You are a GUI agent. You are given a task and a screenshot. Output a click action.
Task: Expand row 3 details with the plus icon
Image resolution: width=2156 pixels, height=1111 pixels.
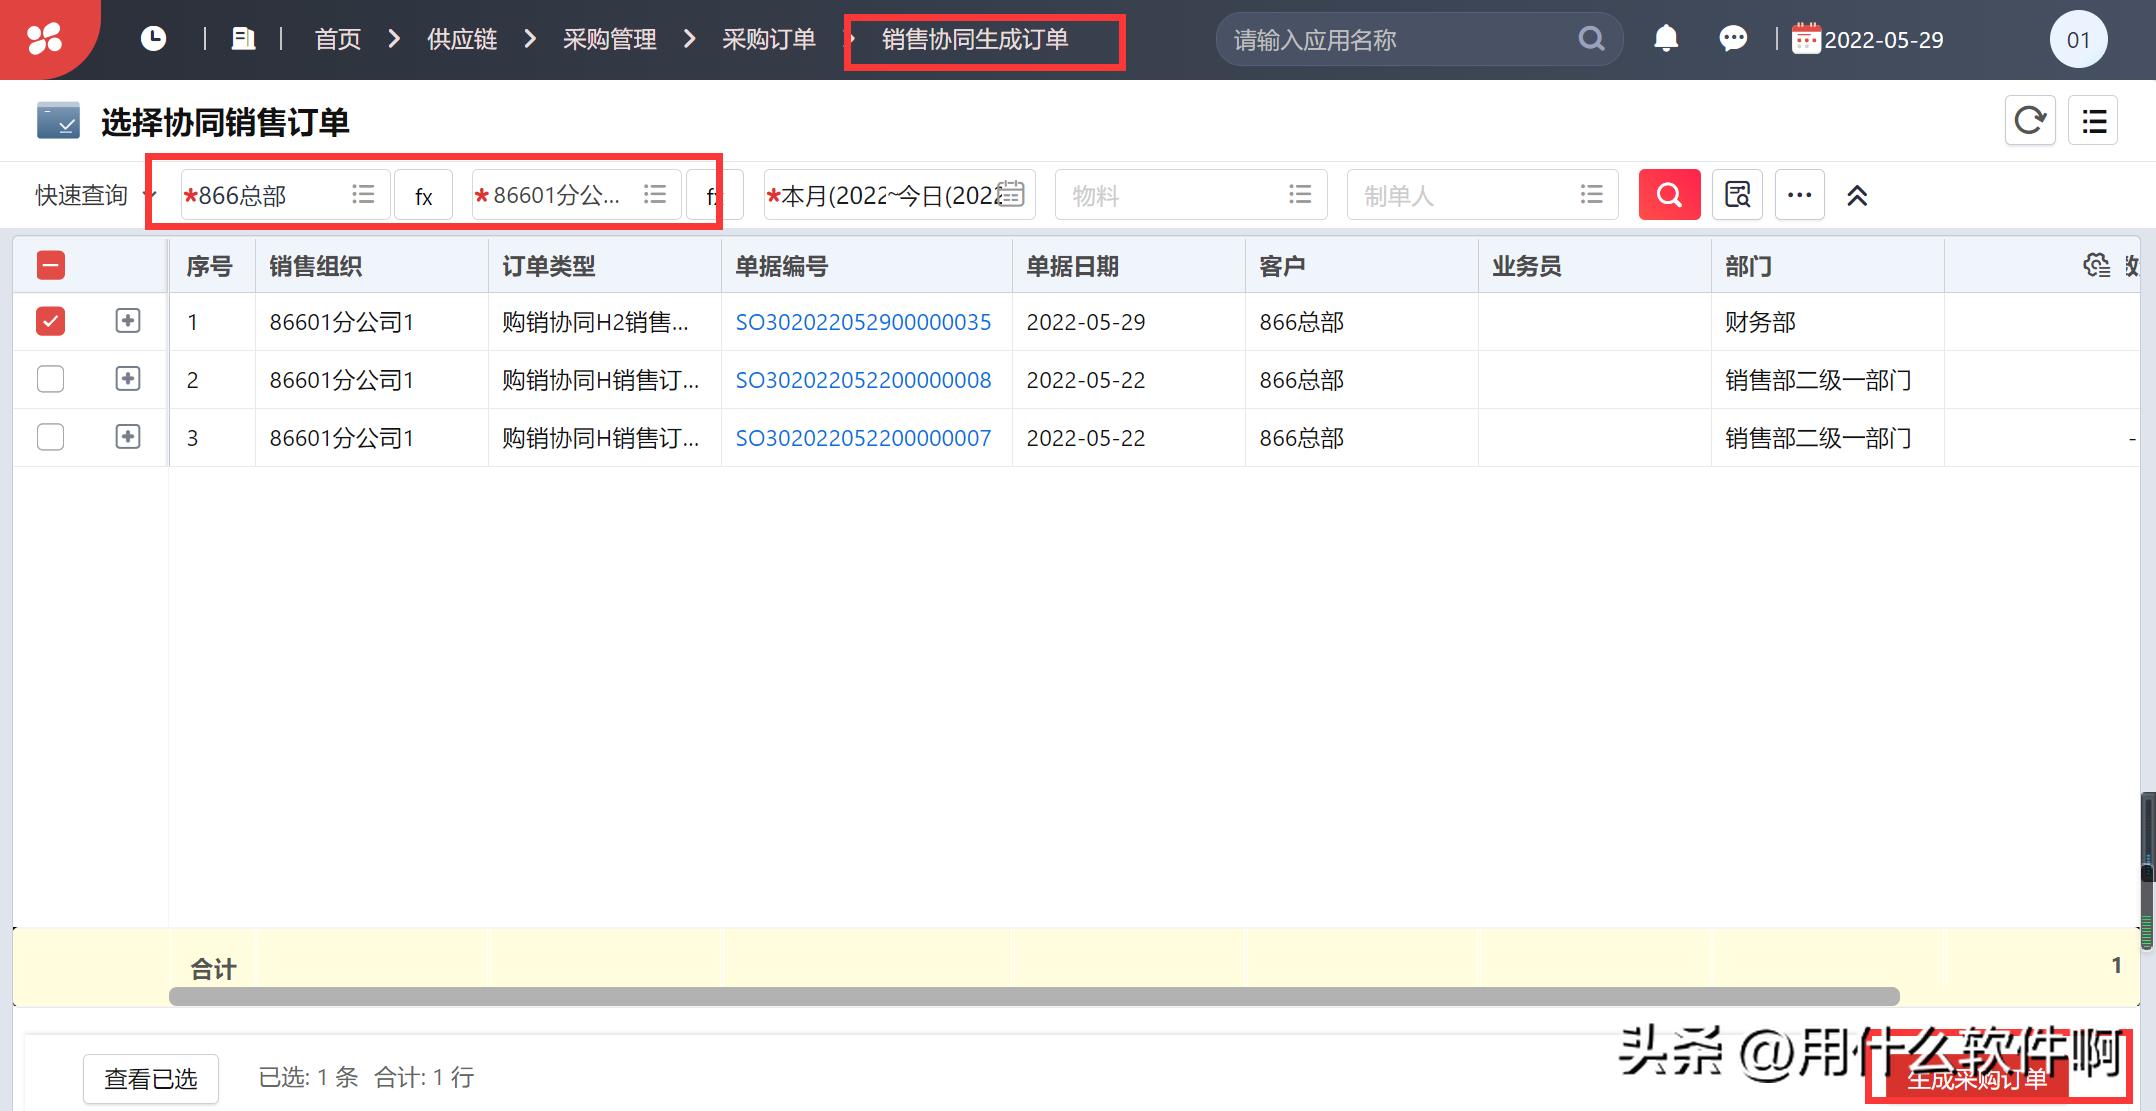(128, 437)
